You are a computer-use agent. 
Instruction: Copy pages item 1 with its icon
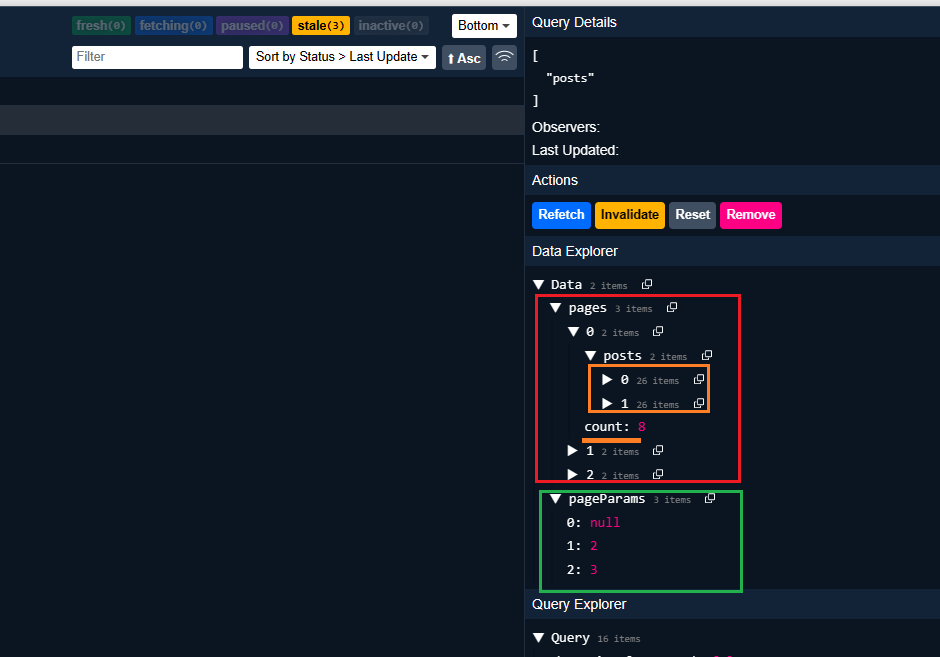click(x=659, y=451)
